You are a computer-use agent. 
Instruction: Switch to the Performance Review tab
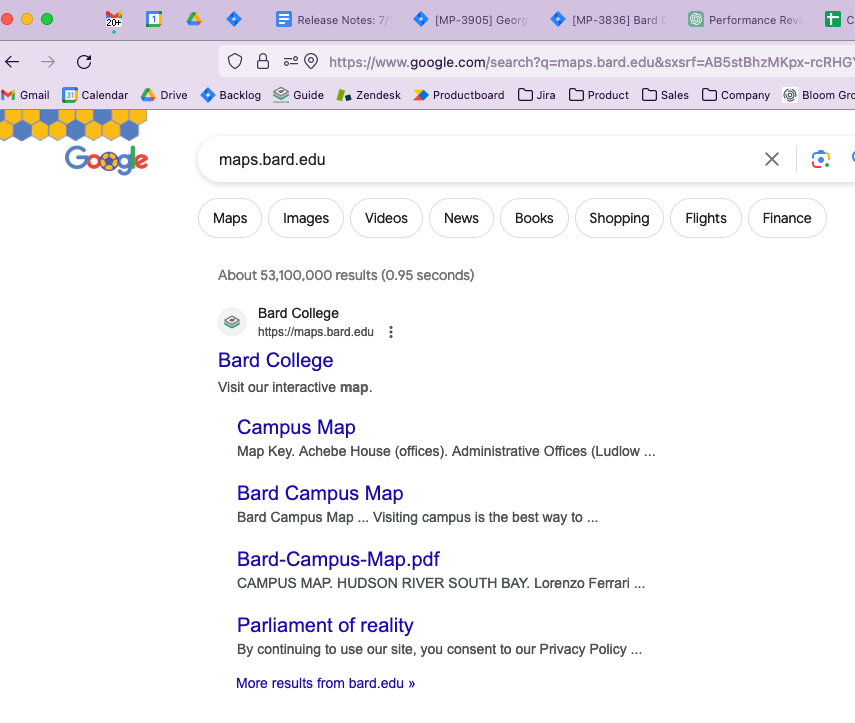(x=745, y=20)
